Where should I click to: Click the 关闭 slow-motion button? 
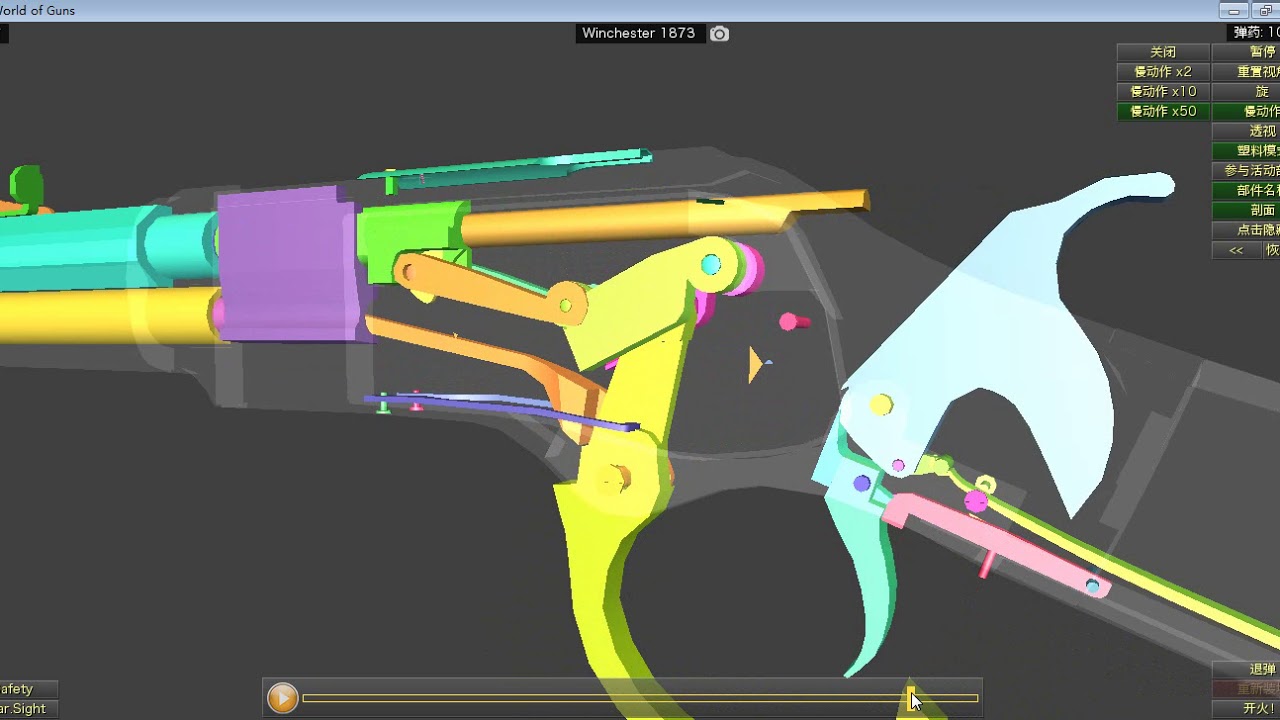click(x=1163, y=52)
